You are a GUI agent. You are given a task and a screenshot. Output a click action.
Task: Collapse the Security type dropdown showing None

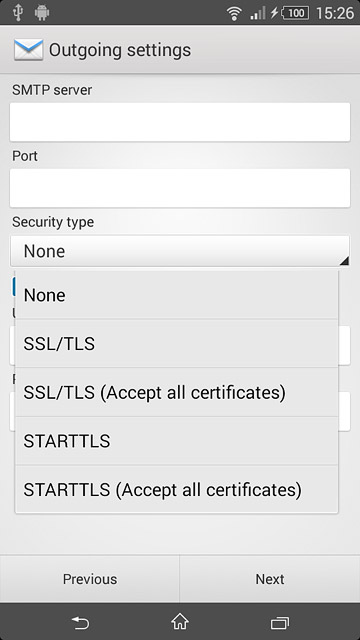(x=180, y=251)
